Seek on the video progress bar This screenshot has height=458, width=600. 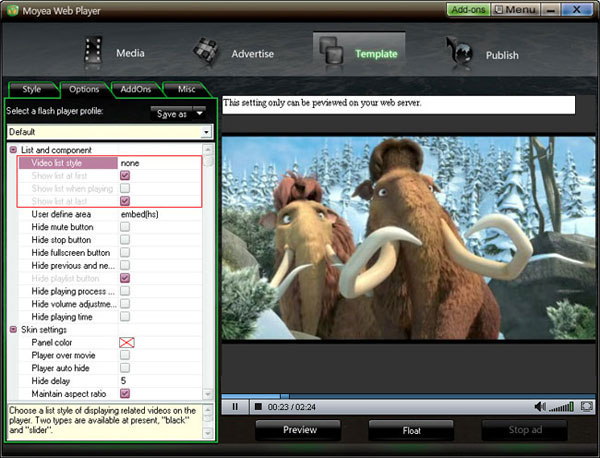coord(408,396)
